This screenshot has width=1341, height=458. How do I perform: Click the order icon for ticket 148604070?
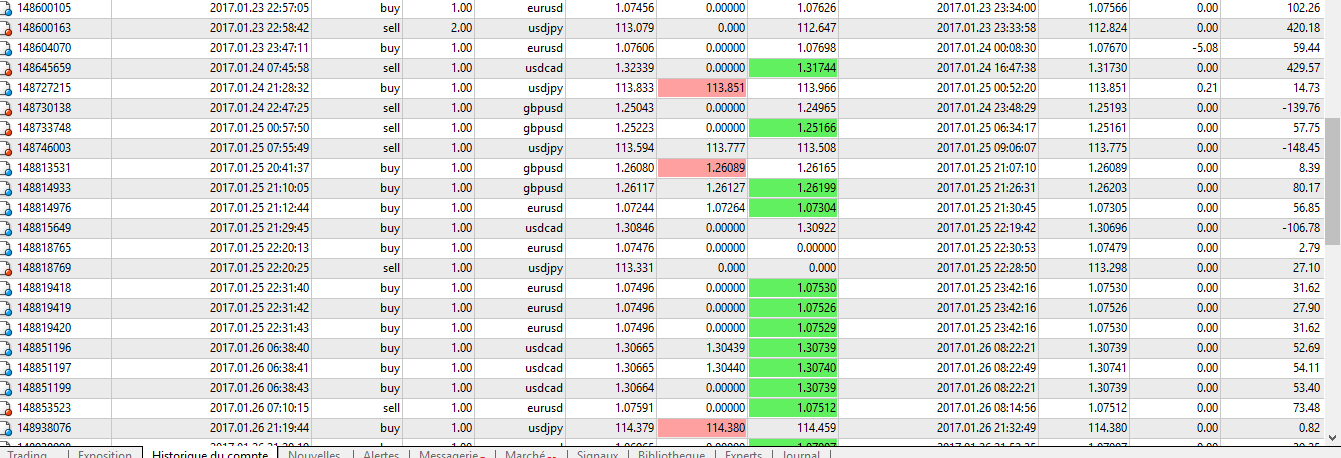click(x=7, y=48)
